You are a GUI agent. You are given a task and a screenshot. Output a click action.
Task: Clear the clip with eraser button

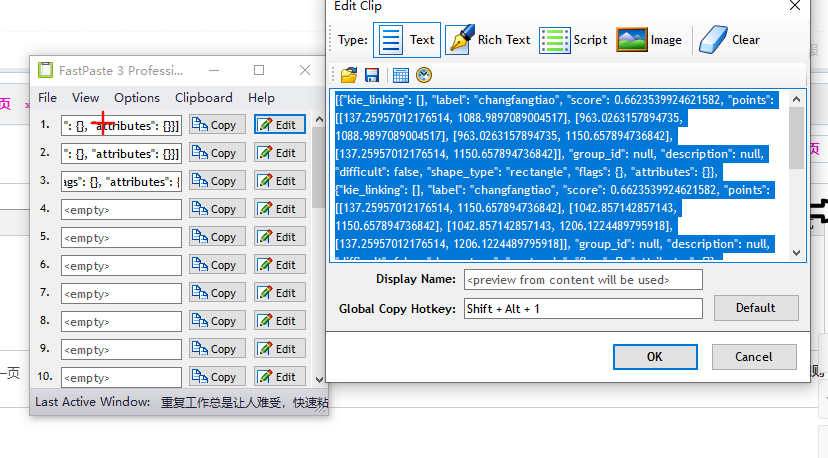[729, 40]
